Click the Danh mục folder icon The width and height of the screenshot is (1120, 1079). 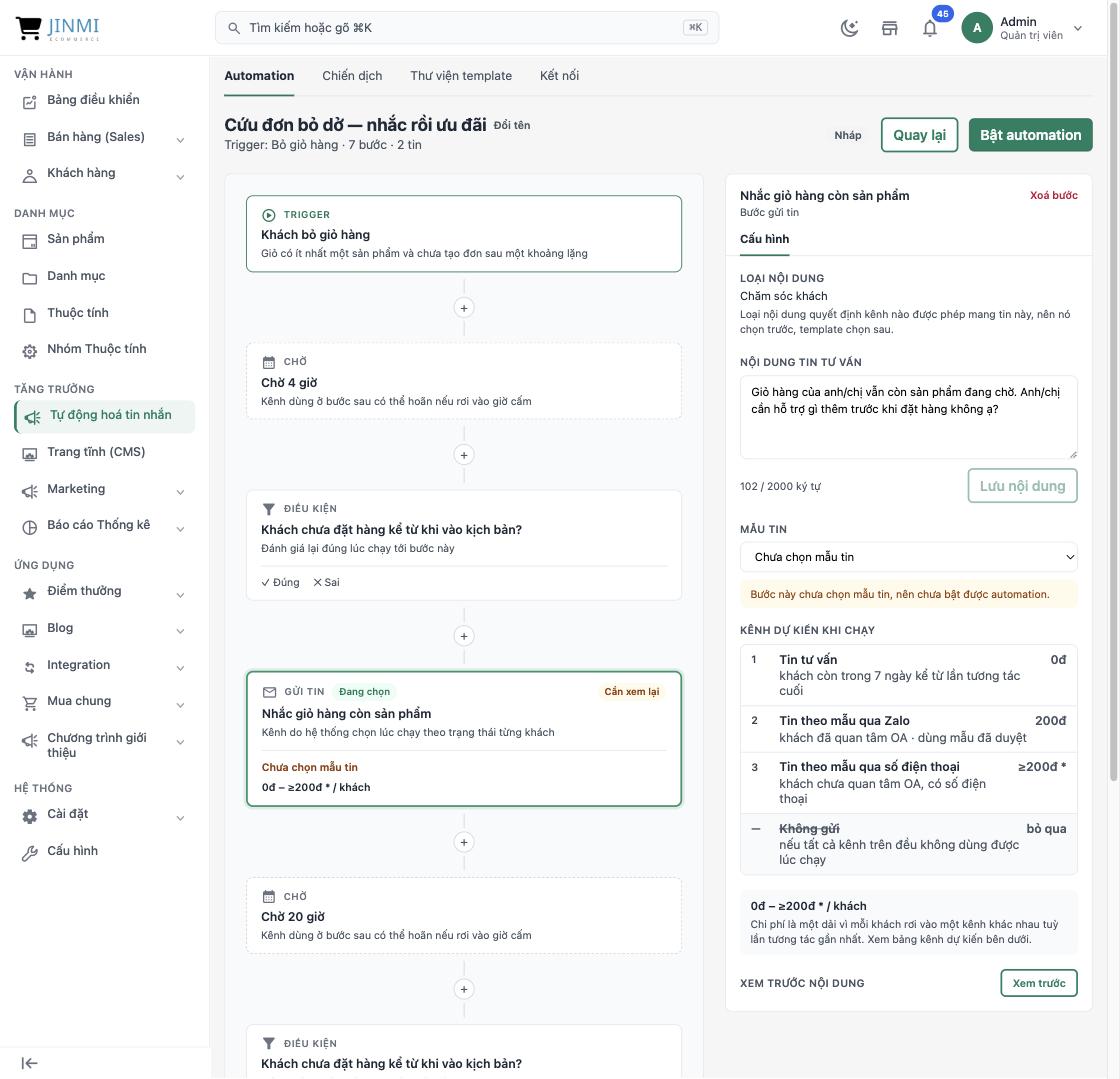29,278
